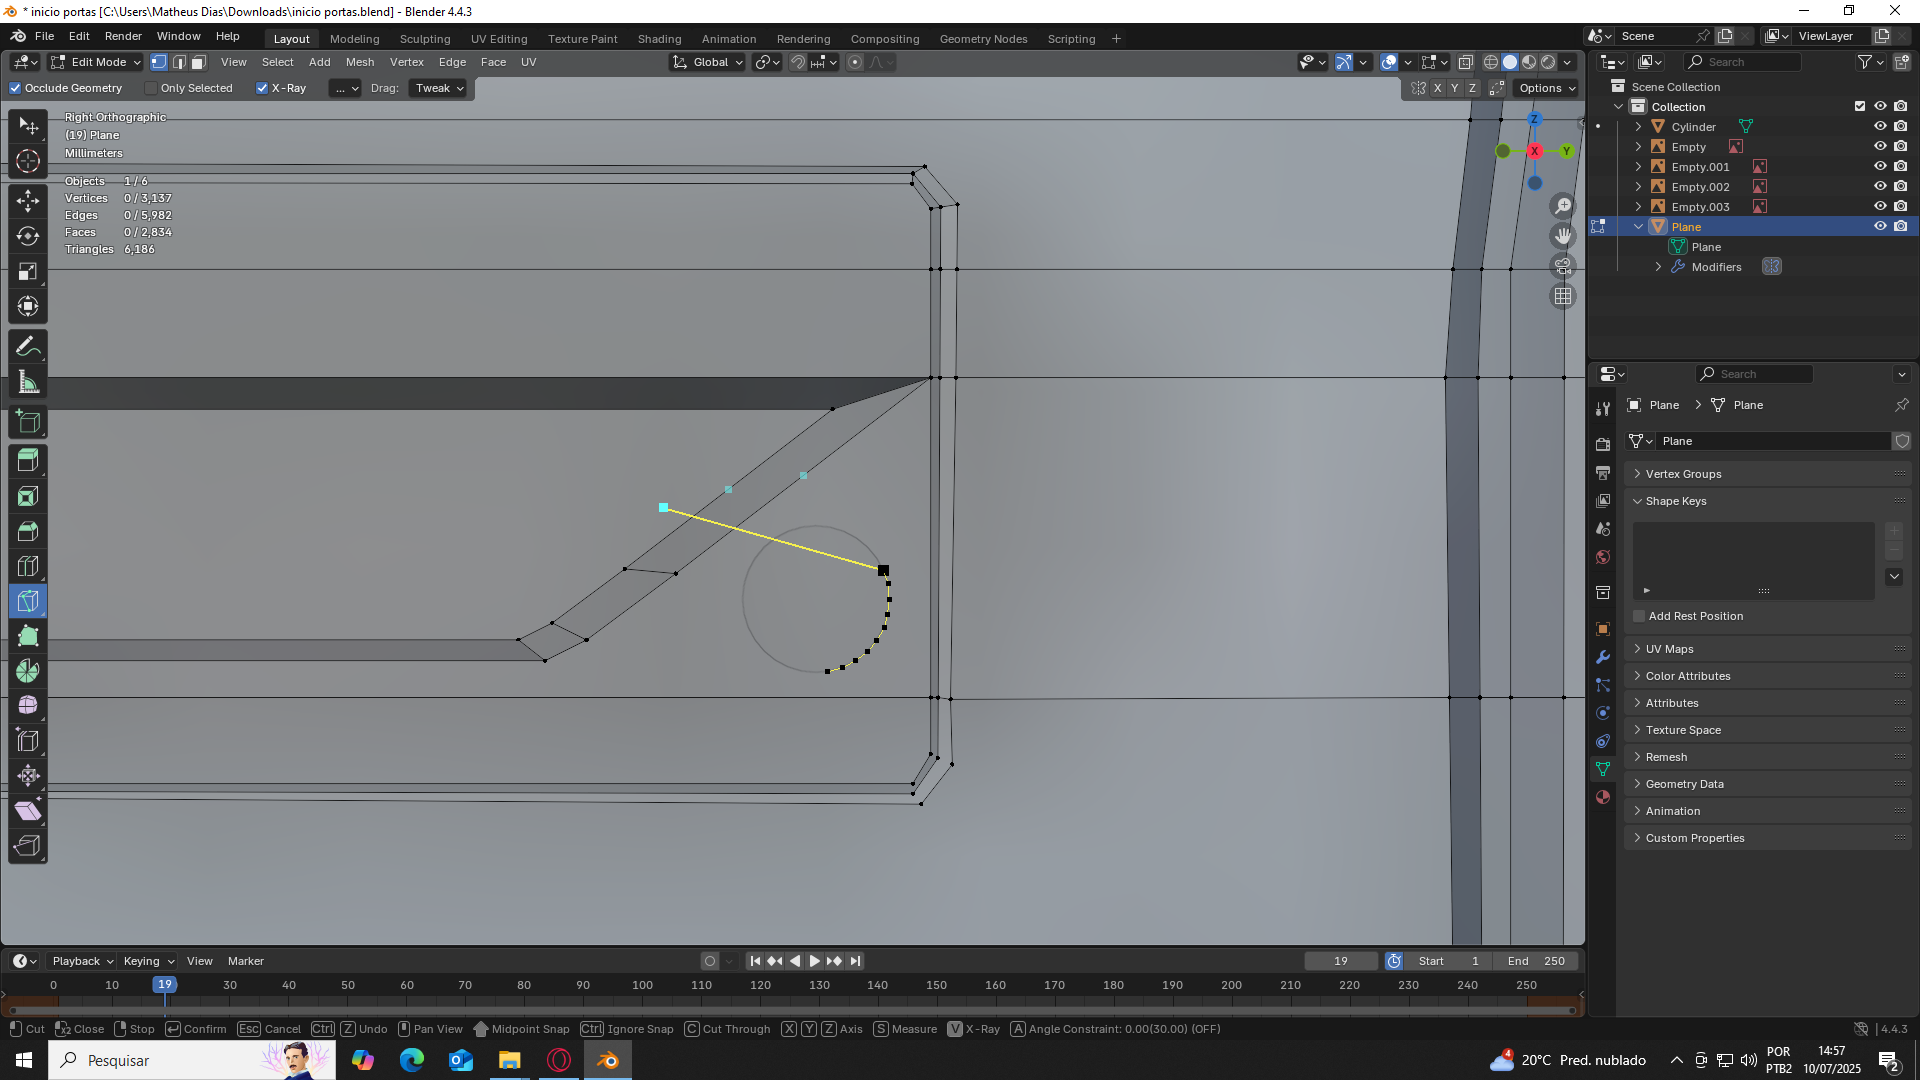Open the Material properties tab
Image resolution: width=1920 pixels, height=1080 pixels.
pyautogui.click(x=1603, y=797)
